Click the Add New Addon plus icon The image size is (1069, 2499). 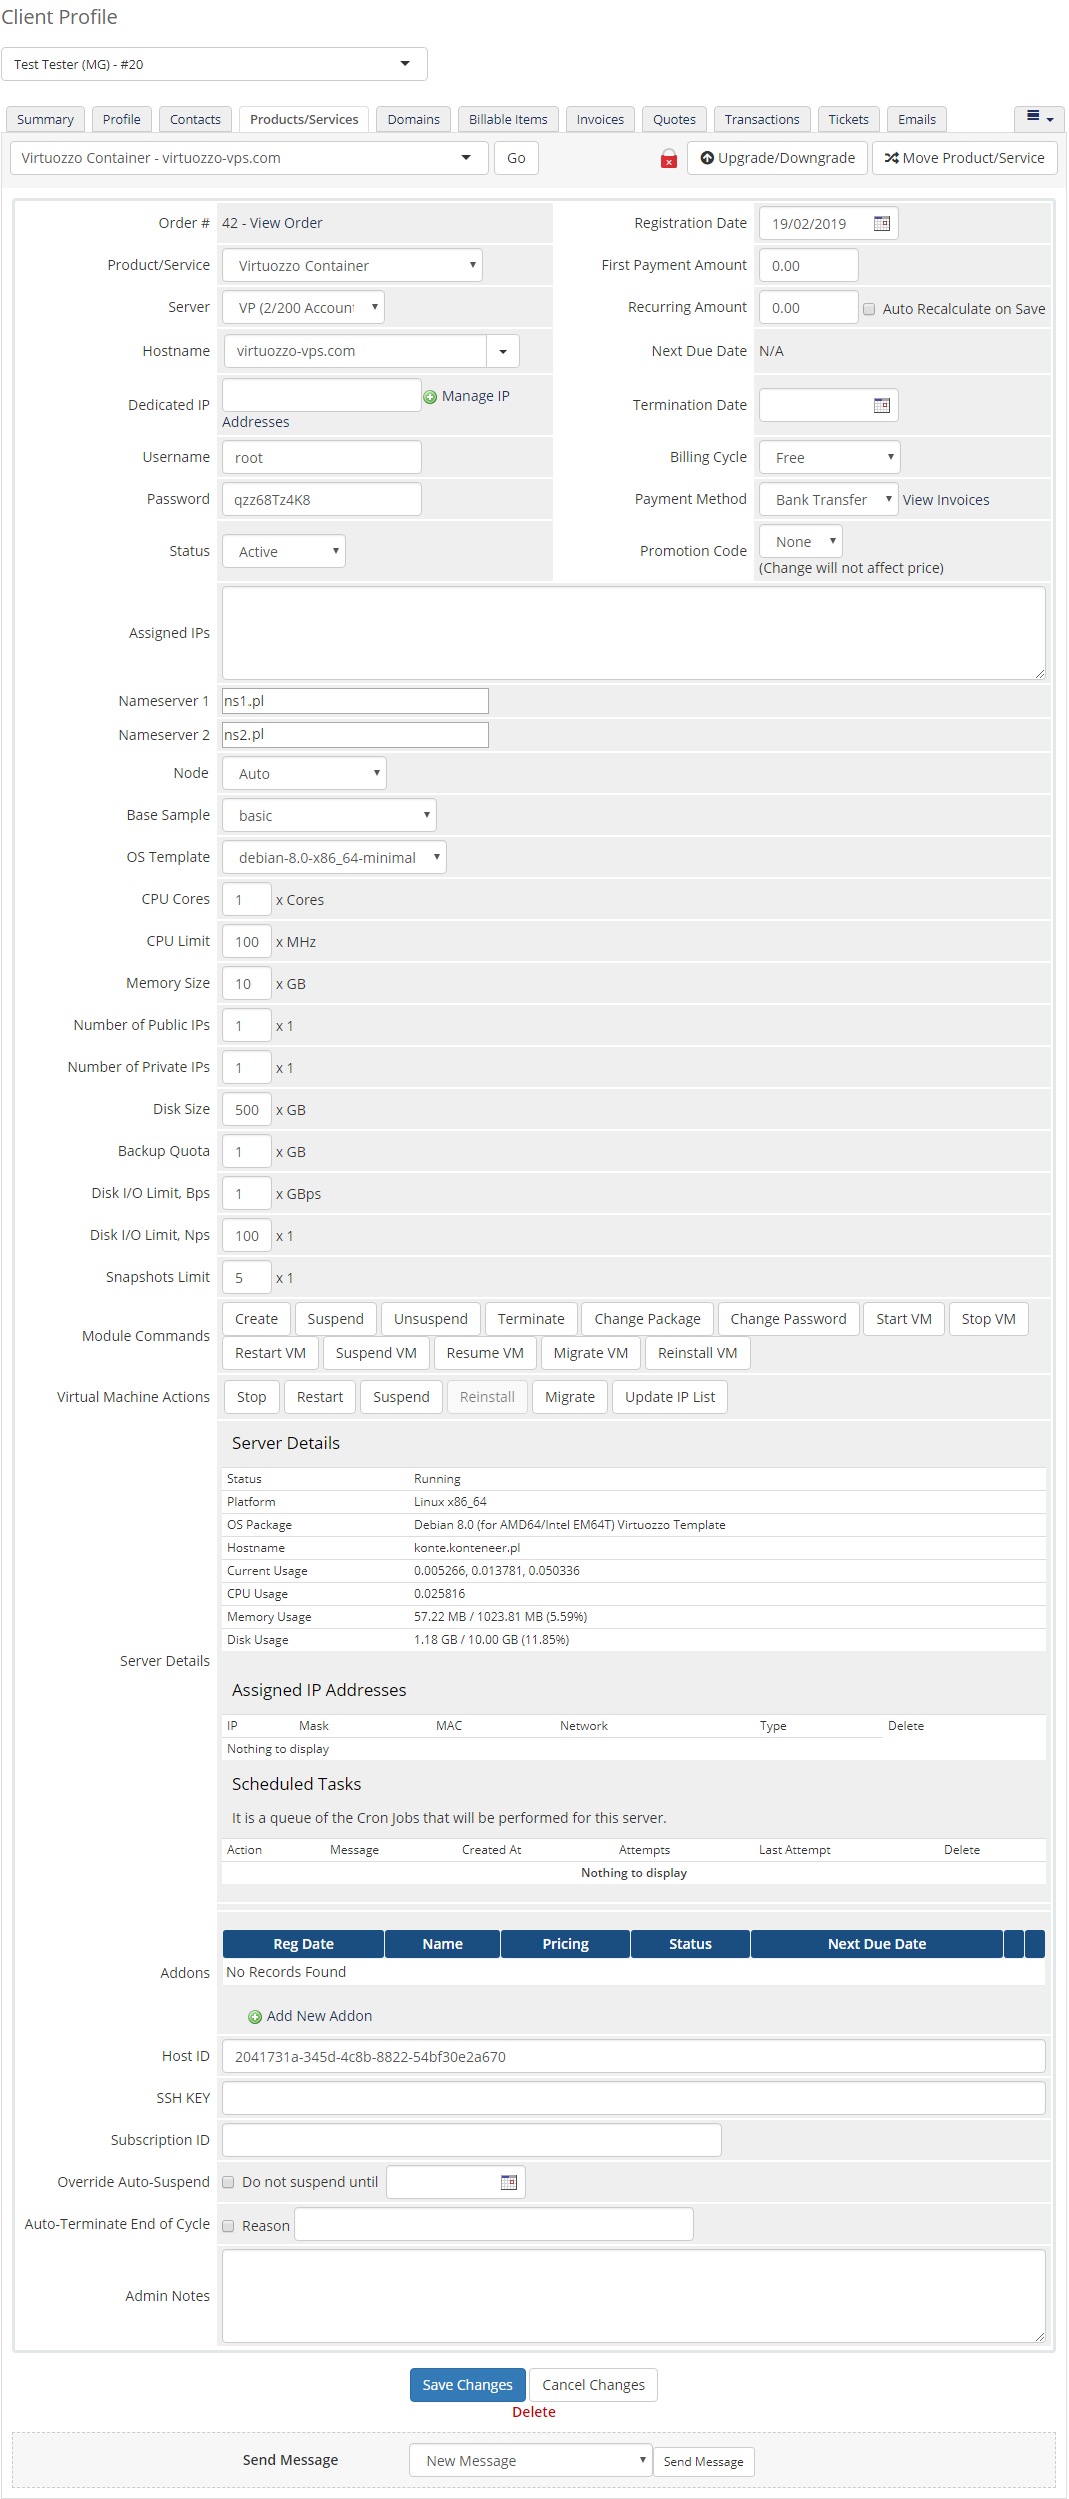tap(255, 2017)
